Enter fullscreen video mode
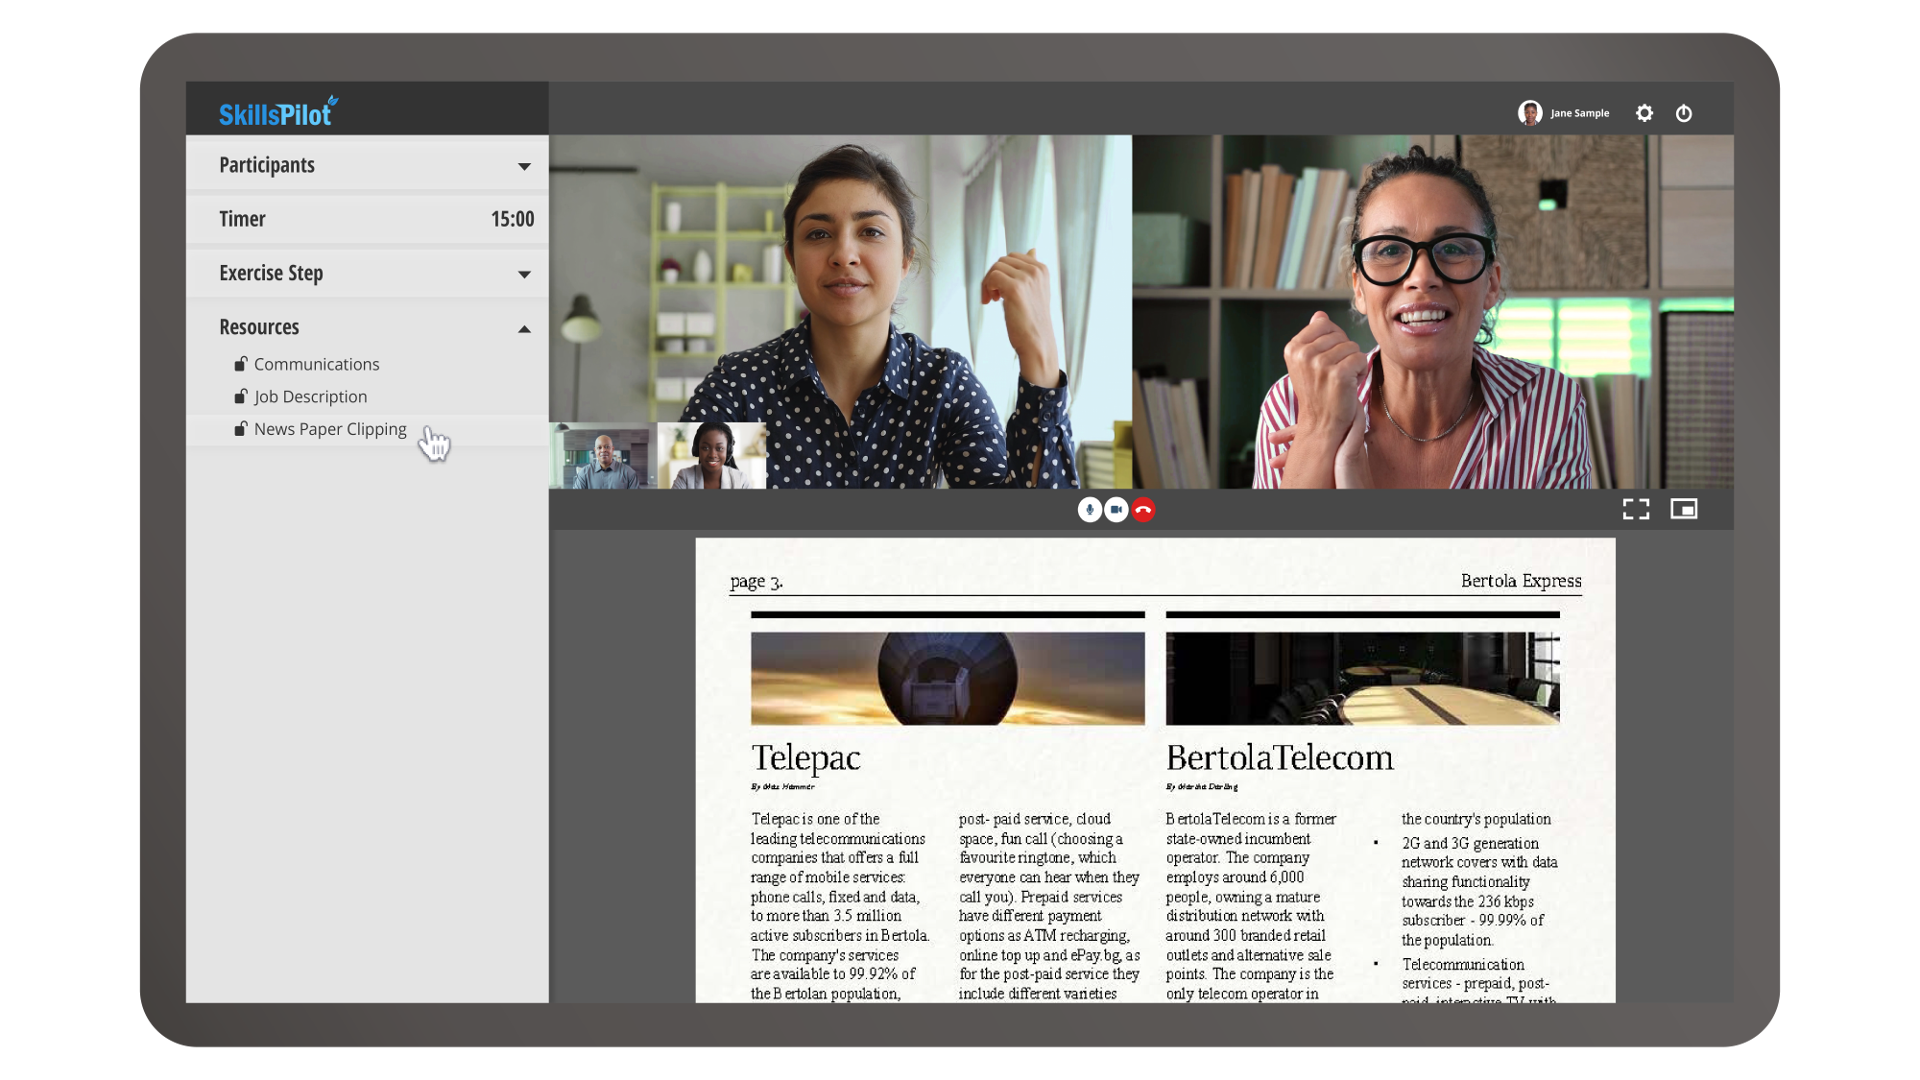 pyautogui.click(x=1636, y=510)
